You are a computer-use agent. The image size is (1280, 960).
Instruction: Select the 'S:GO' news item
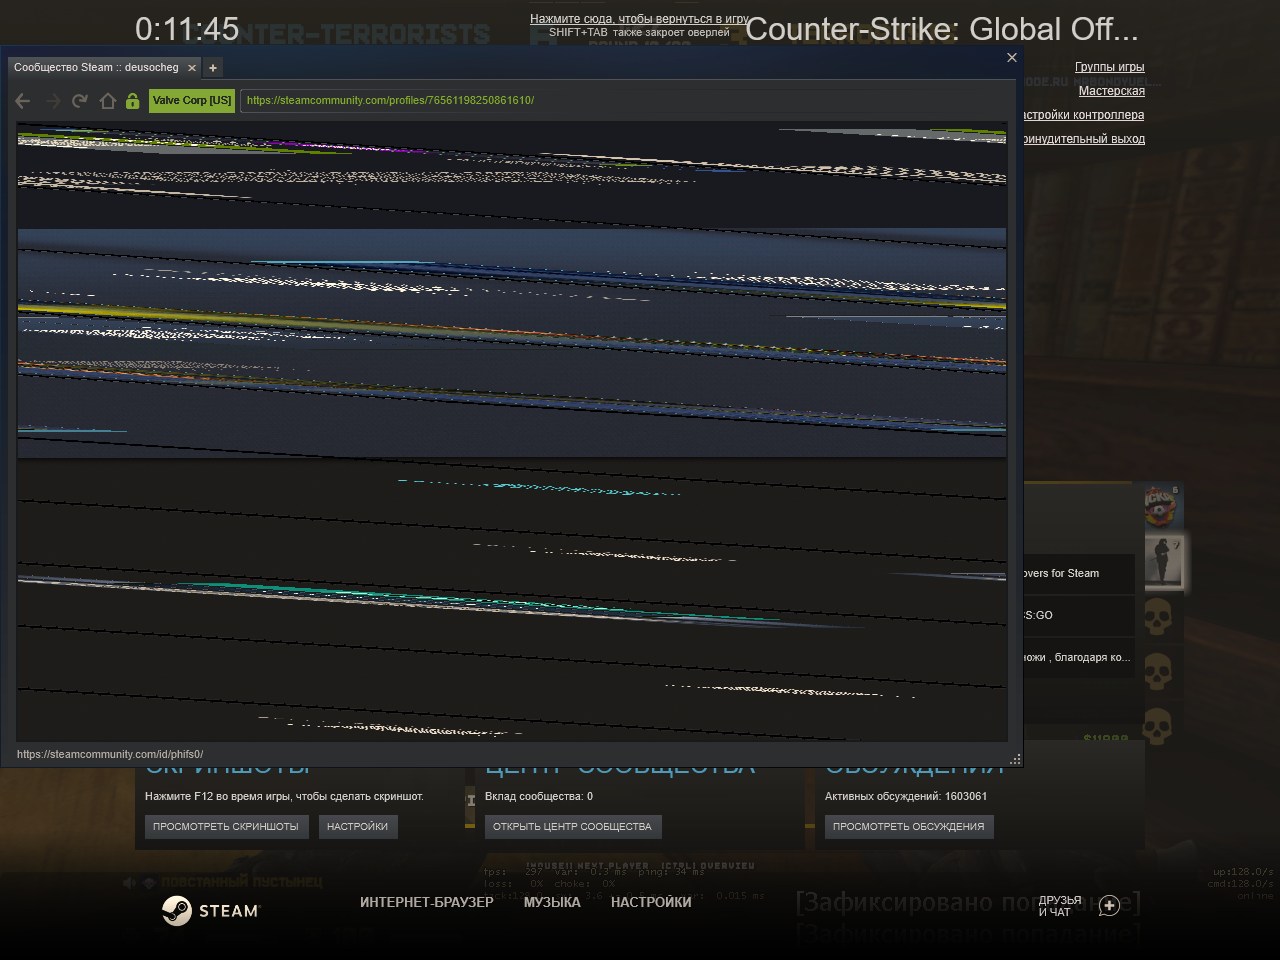pyautogui.click(x=1079, y=616)
